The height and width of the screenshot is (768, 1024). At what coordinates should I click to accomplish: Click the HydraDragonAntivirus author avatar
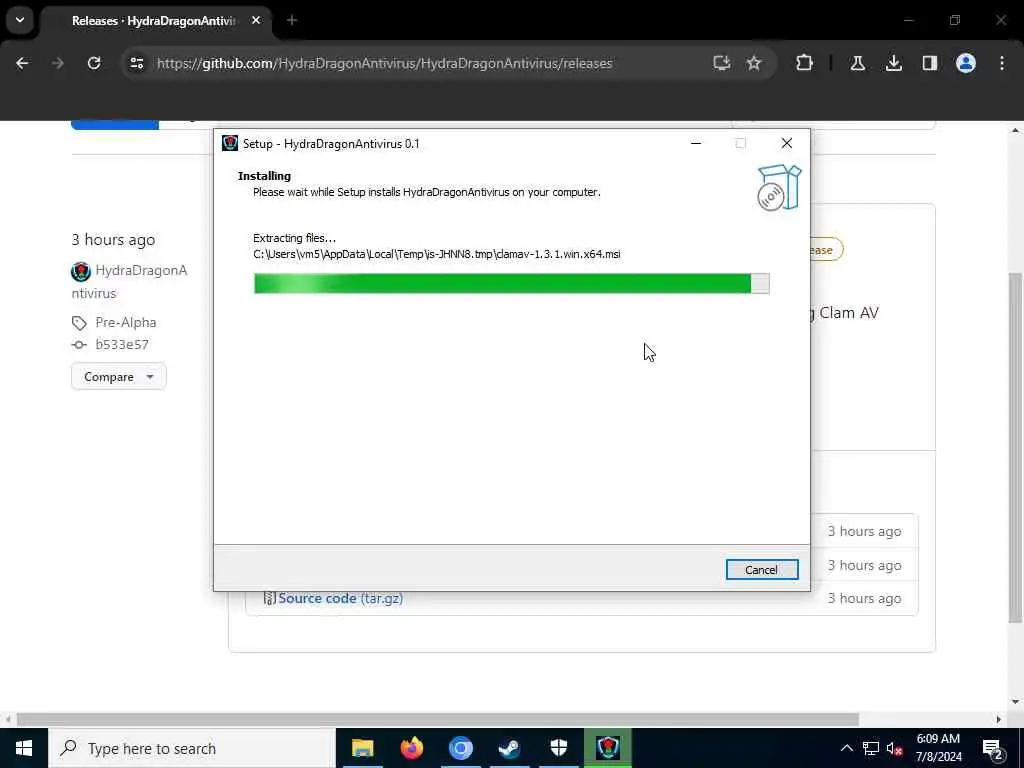(x=81, y=271)
